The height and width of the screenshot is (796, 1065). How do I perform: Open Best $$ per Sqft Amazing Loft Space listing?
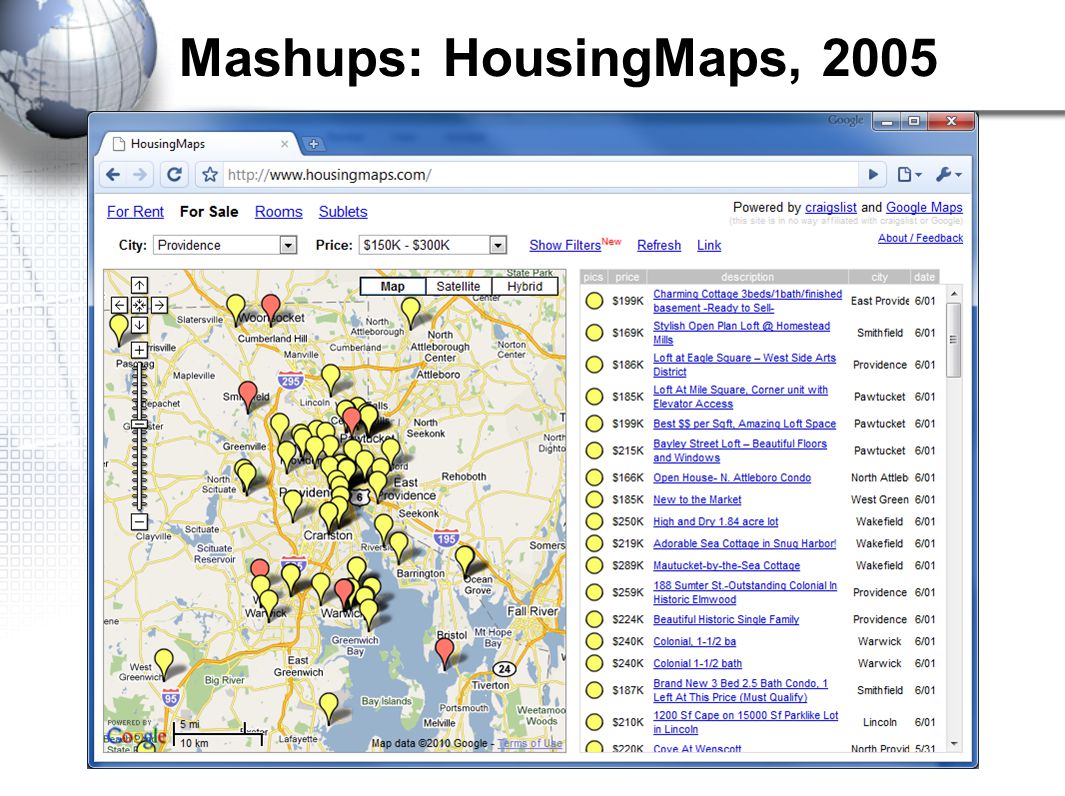pyautogui.click(x=744, y=423)
